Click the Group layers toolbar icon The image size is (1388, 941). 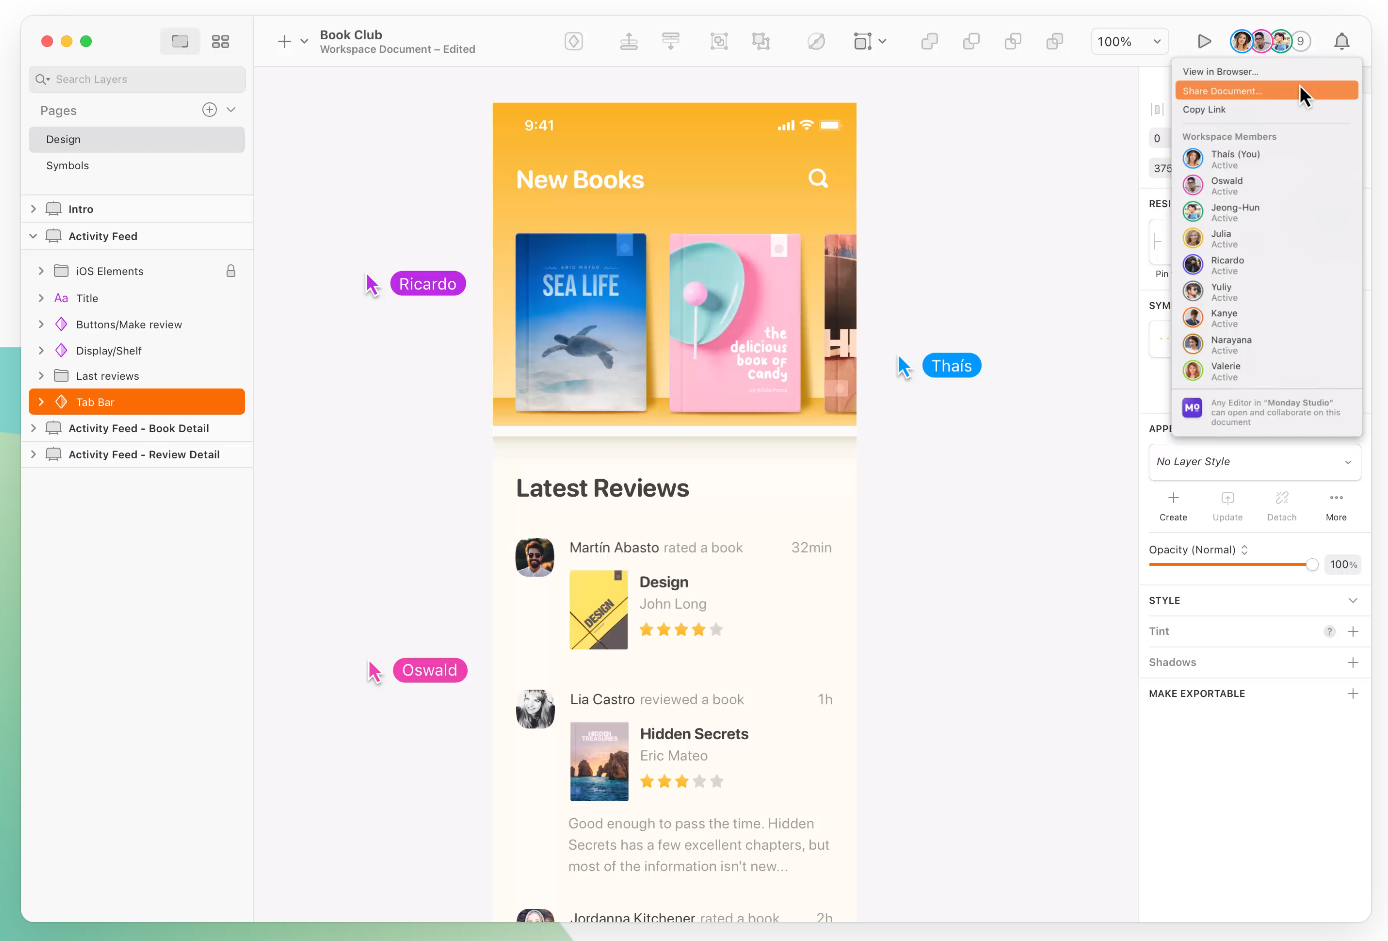coord(719,41)
